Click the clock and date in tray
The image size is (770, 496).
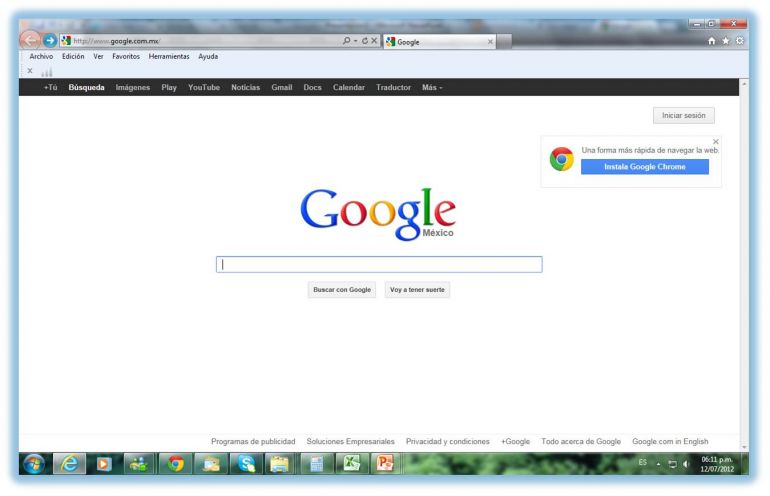tap(717, 464)
